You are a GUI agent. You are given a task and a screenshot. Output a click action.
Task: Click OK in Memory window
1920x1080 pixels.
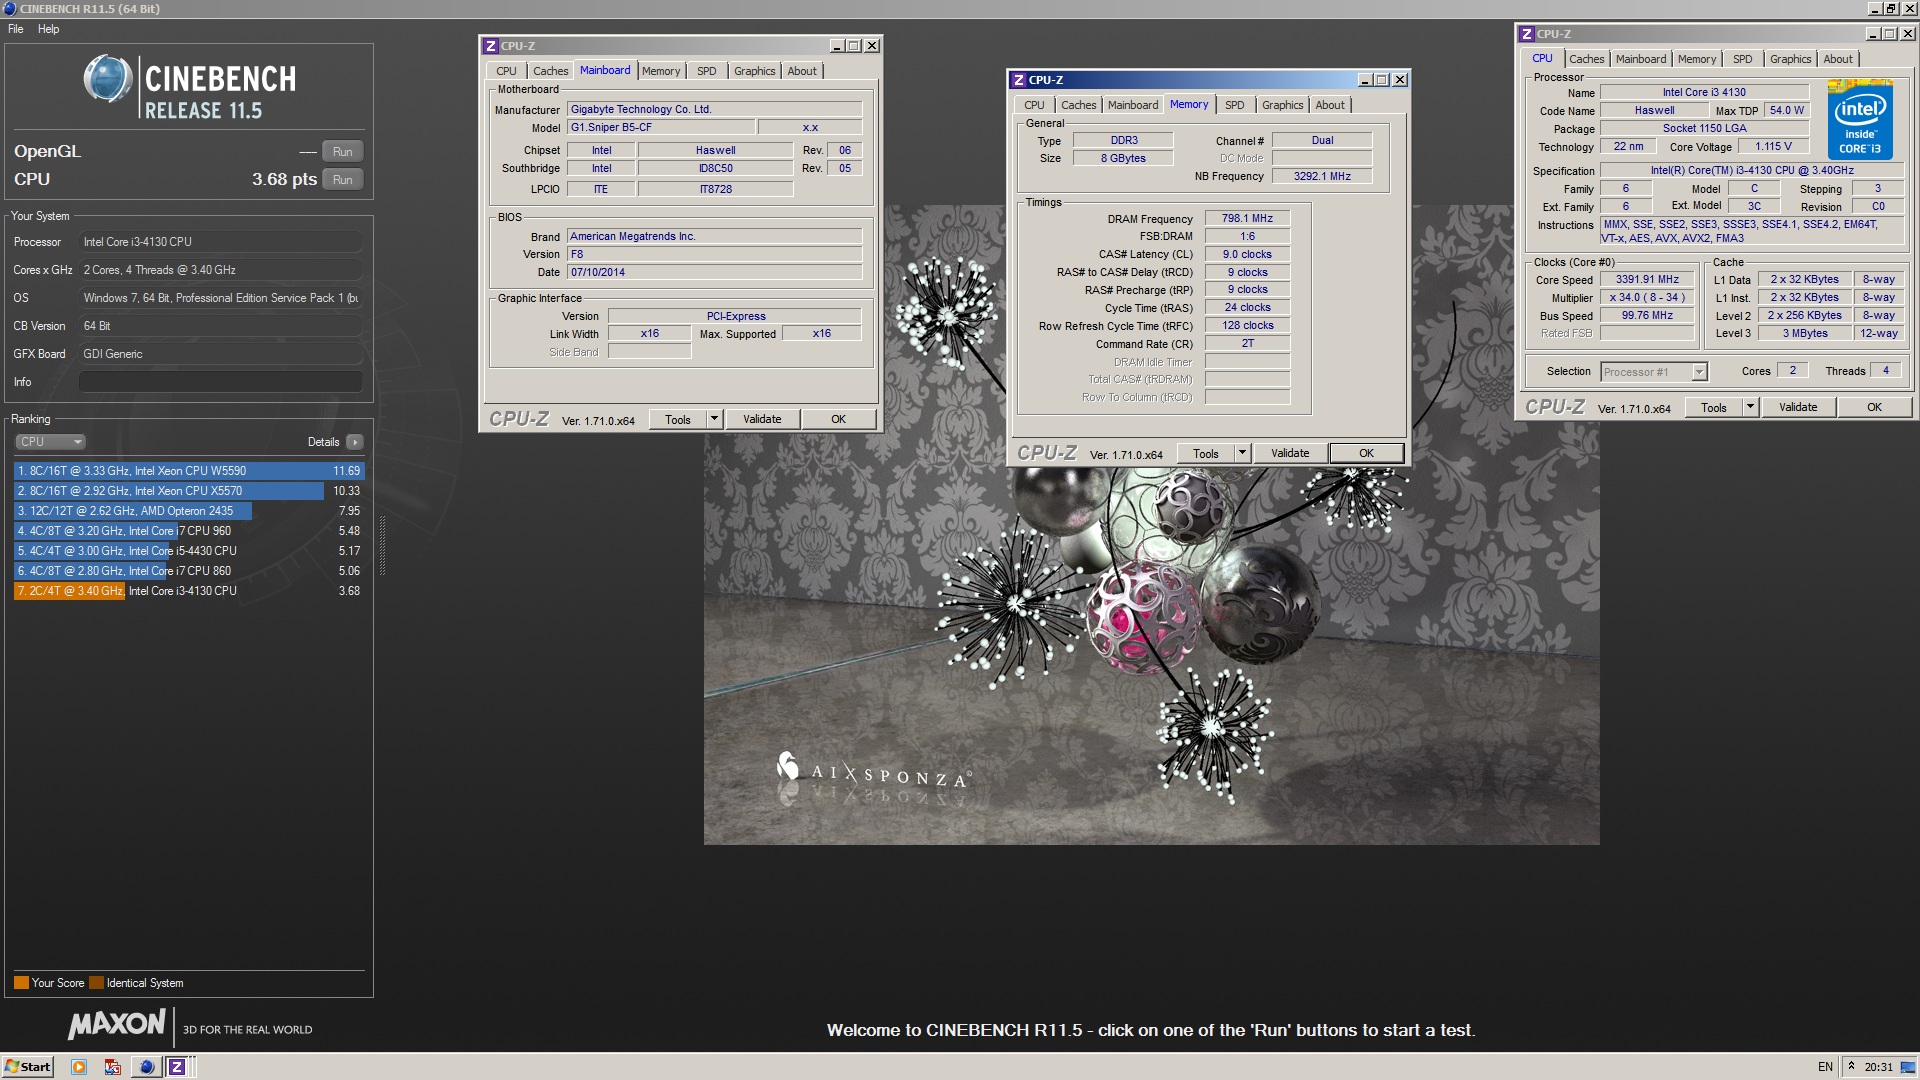[1366, 453]
